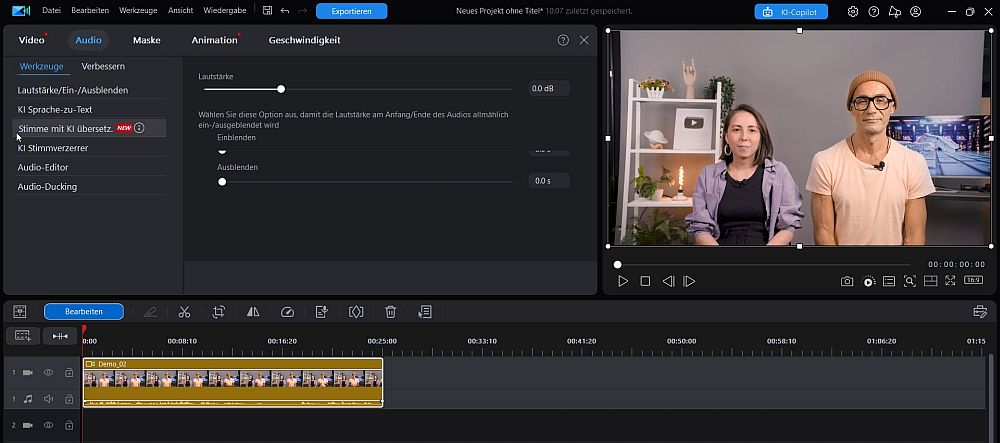Click the document import icon in timeline toolbar
Image resolution: width=1000 pixels, height=443 pixels.
pos(322,312)
